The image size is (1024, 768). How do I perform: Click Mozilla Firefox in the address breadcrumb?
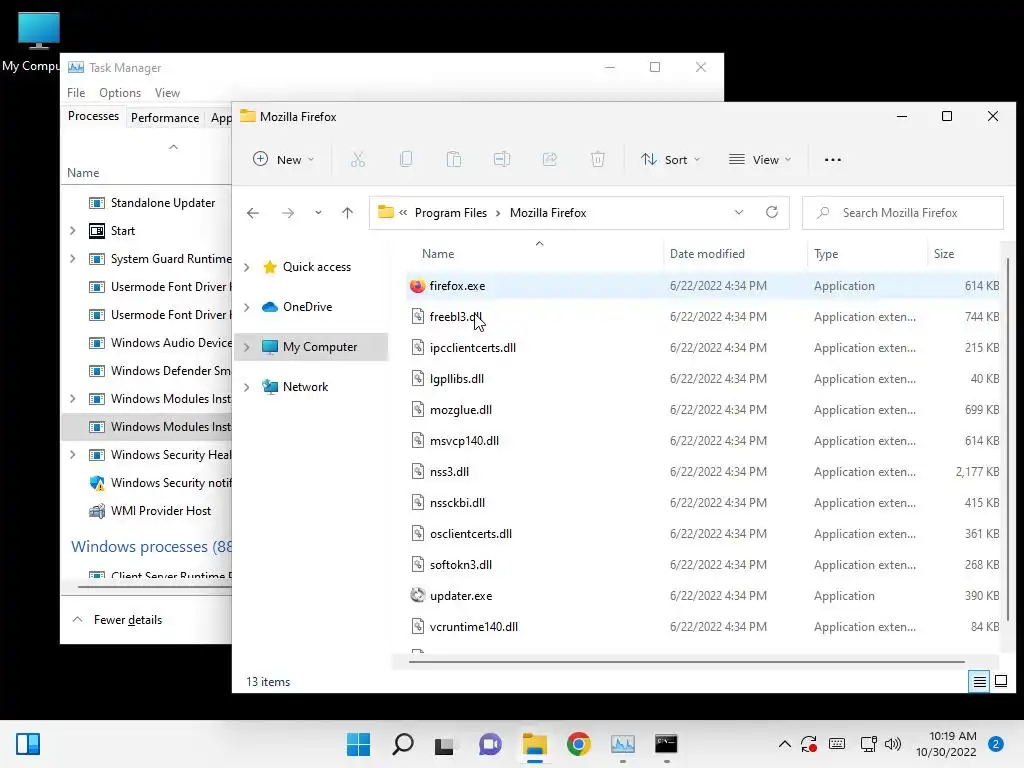[x=548, y=213]
